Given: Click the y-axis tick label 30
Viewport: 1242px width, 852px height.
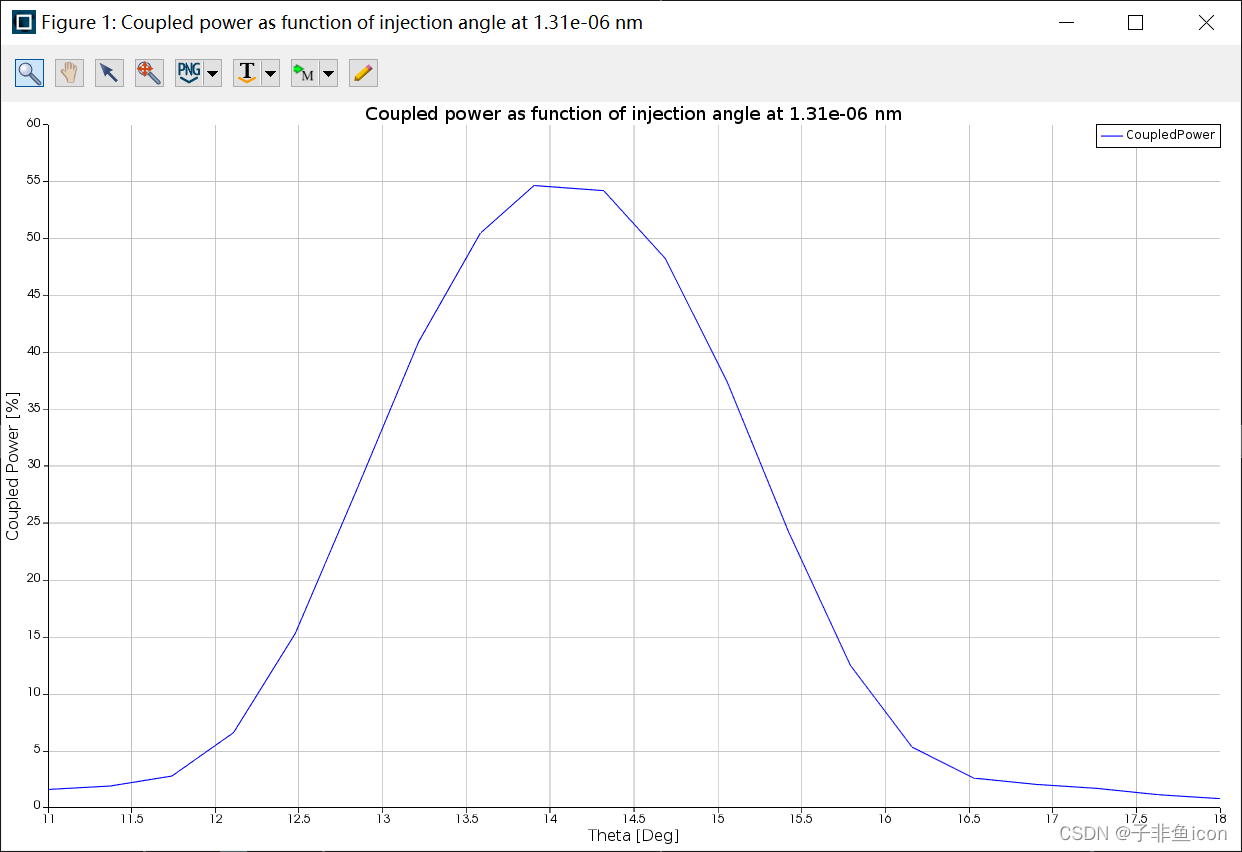Looking at the screenshot, I should (x=33, y=465).
